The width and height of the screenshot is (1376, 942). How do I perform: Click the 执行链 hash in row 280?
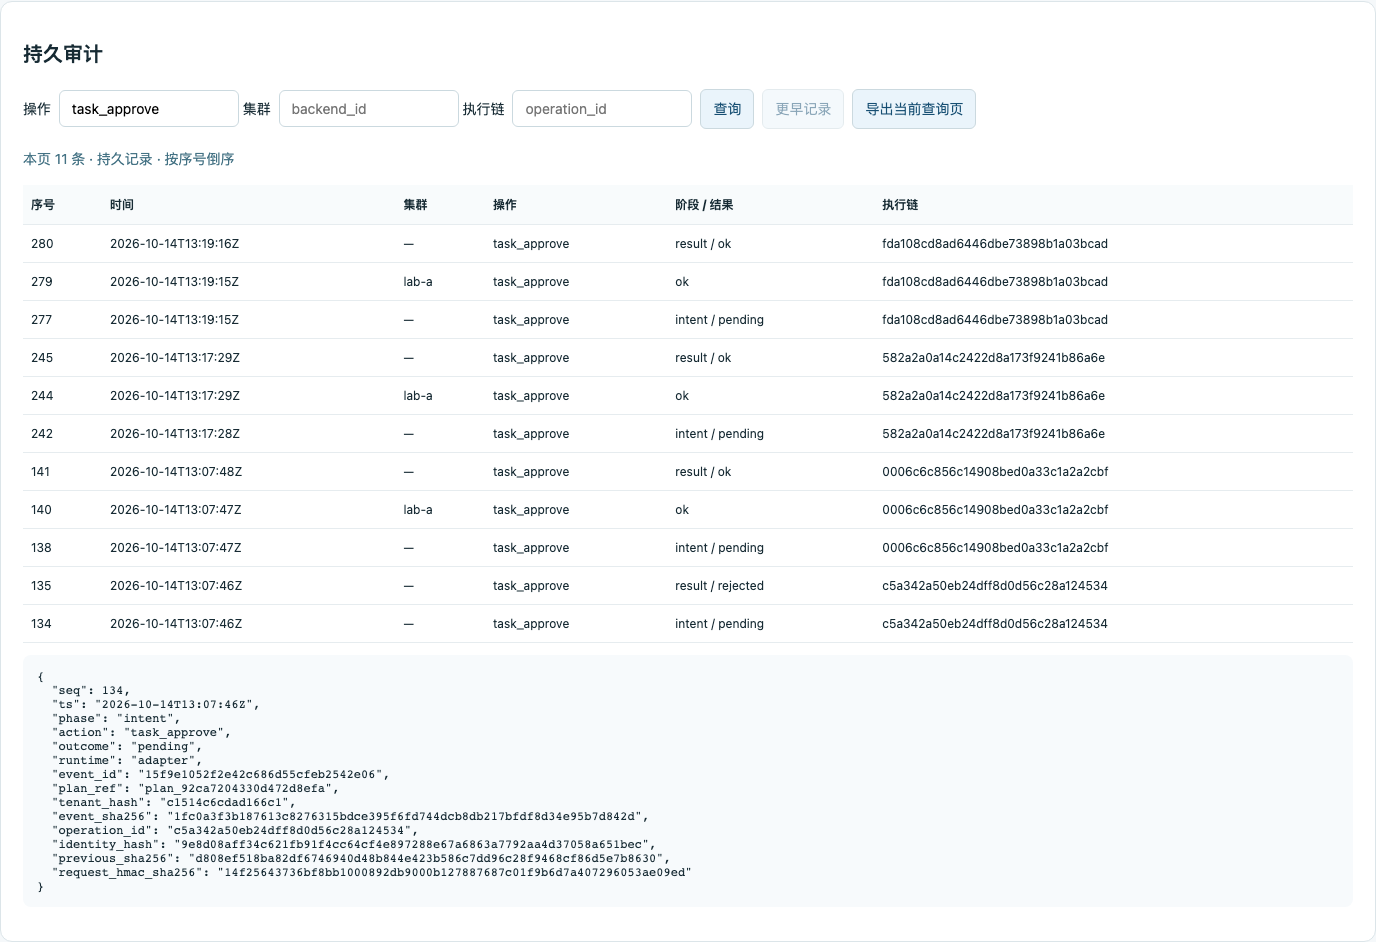click(x=995, y=244)
